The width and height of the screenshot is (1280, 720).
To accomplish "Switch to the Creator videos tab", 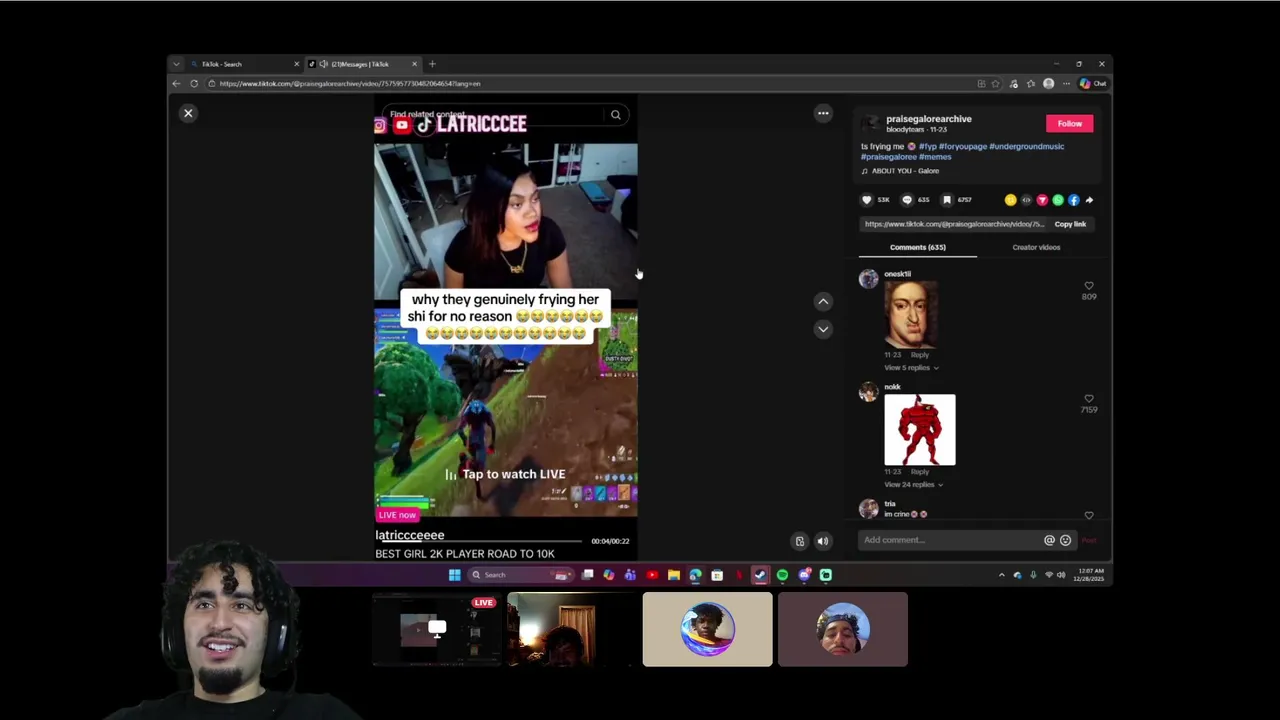I will (1036, 247).
